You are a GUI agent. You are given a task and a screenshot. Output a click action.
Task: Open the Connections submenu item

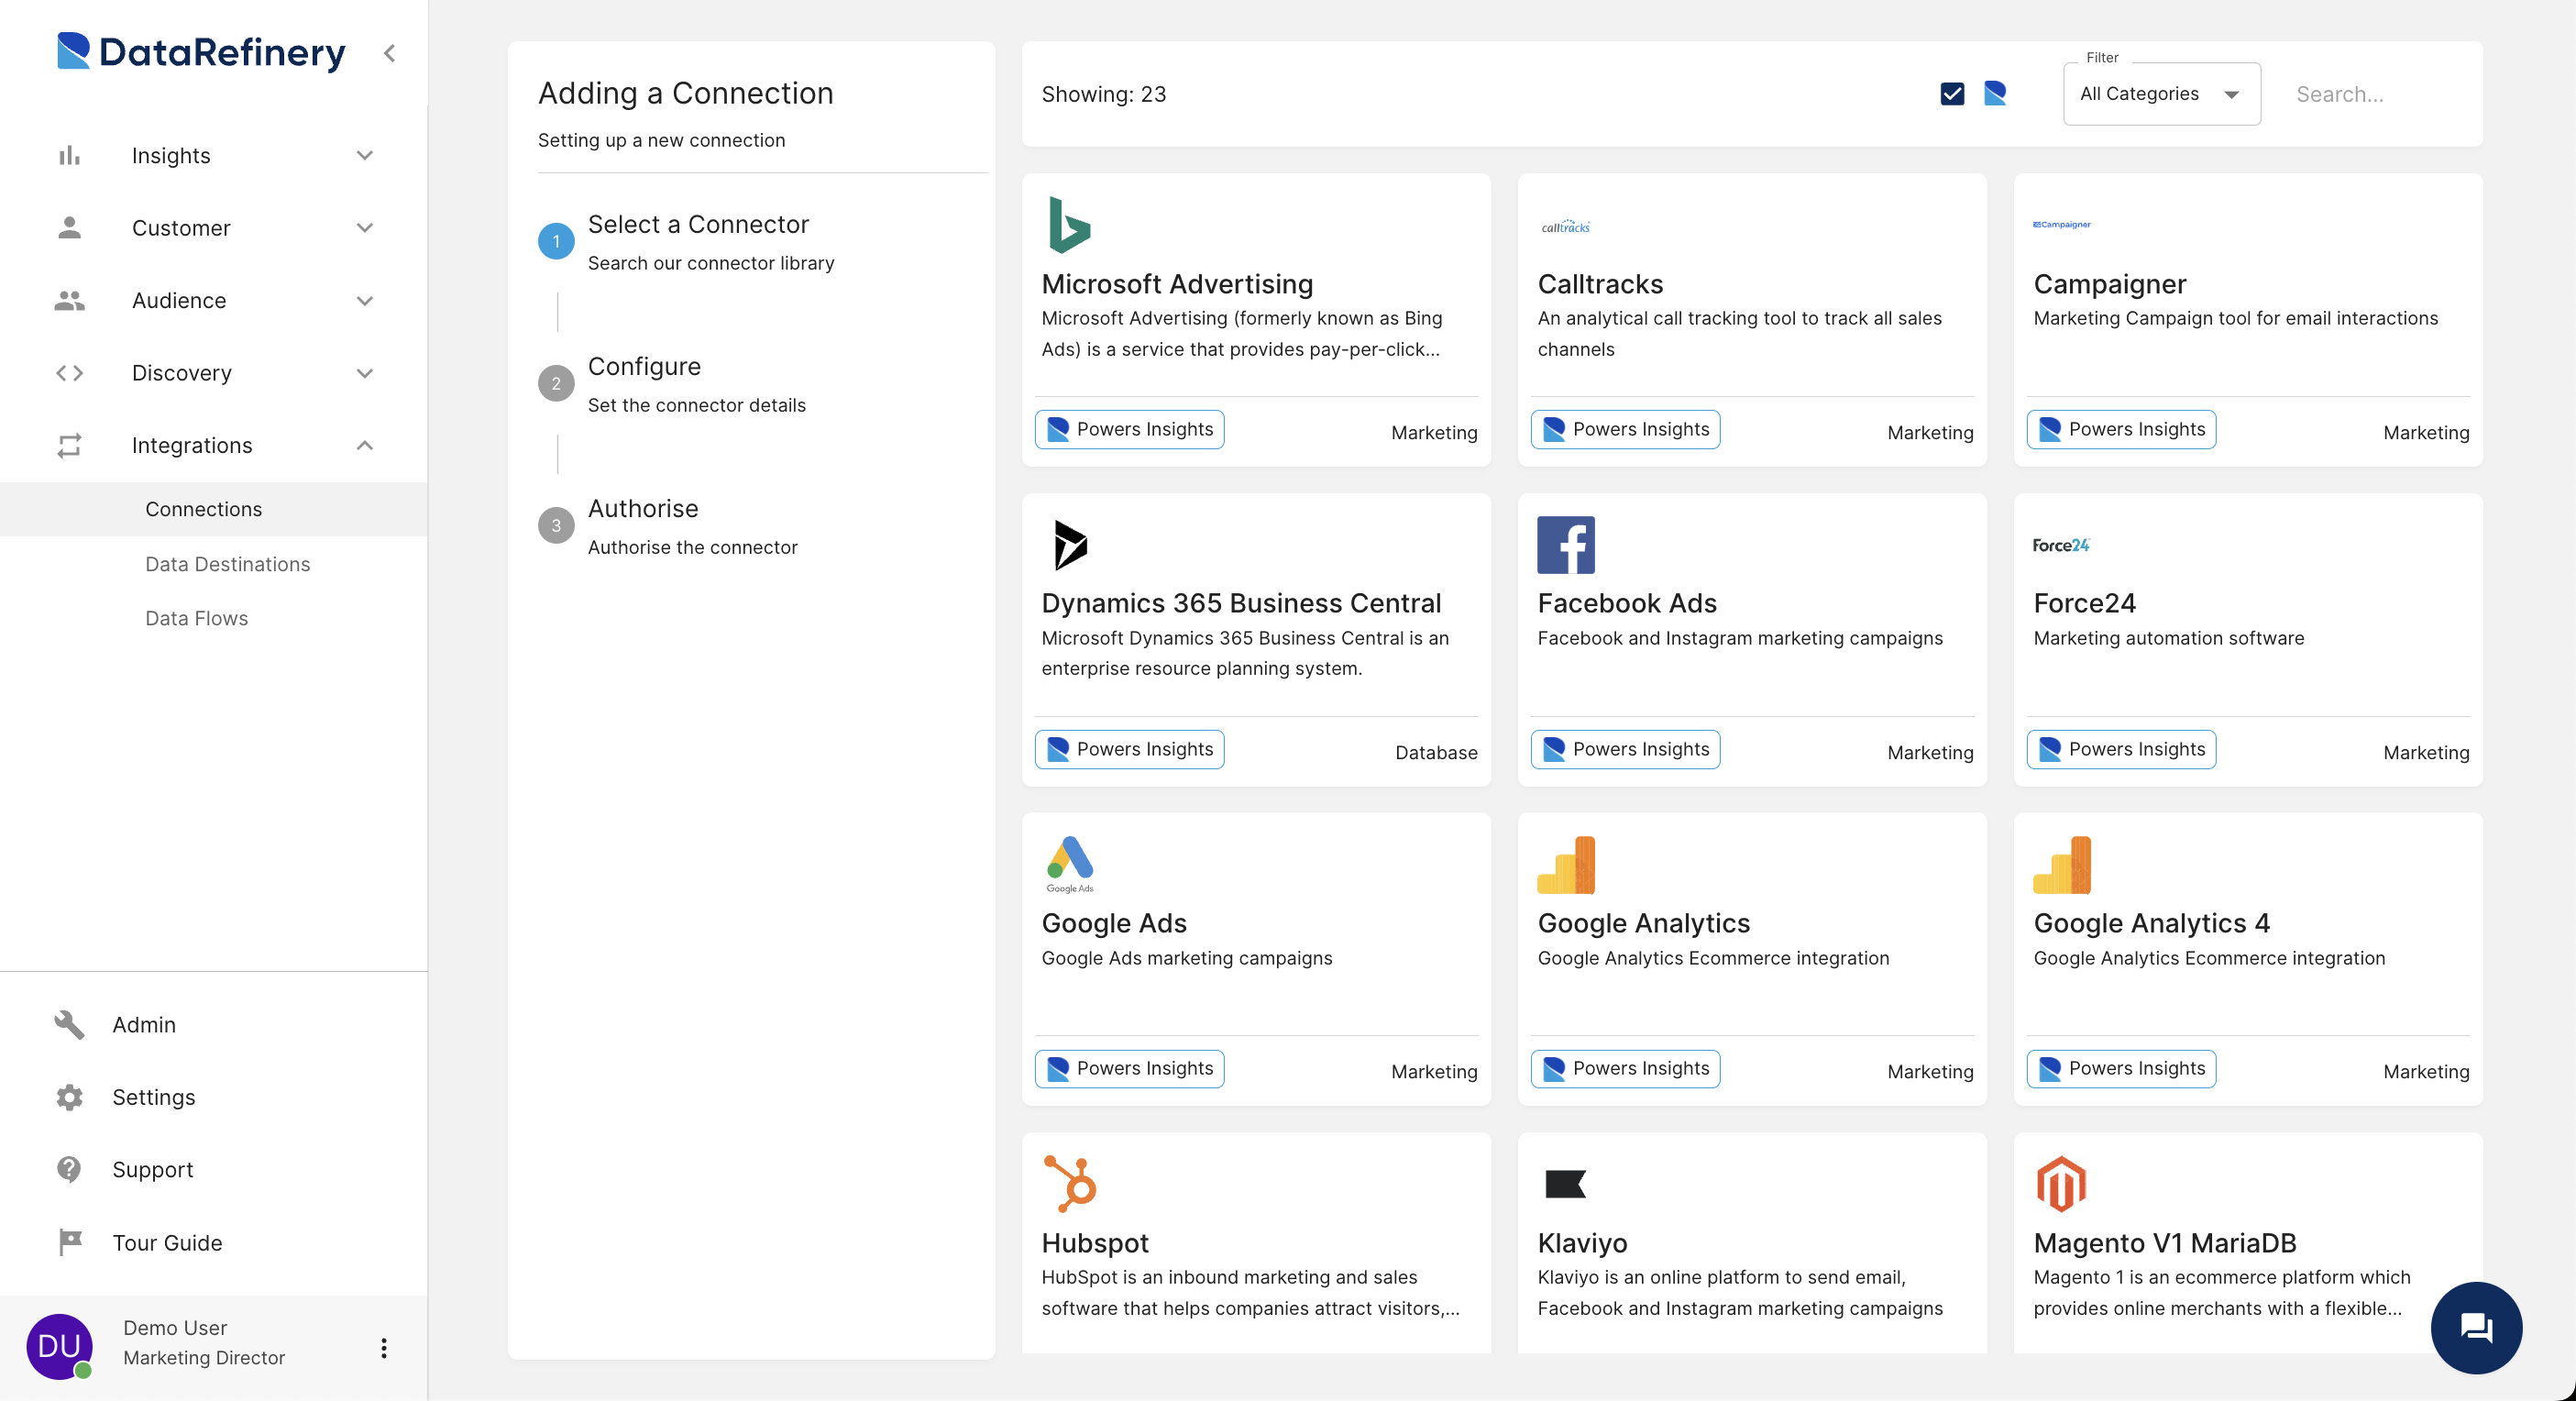point(213,509)
